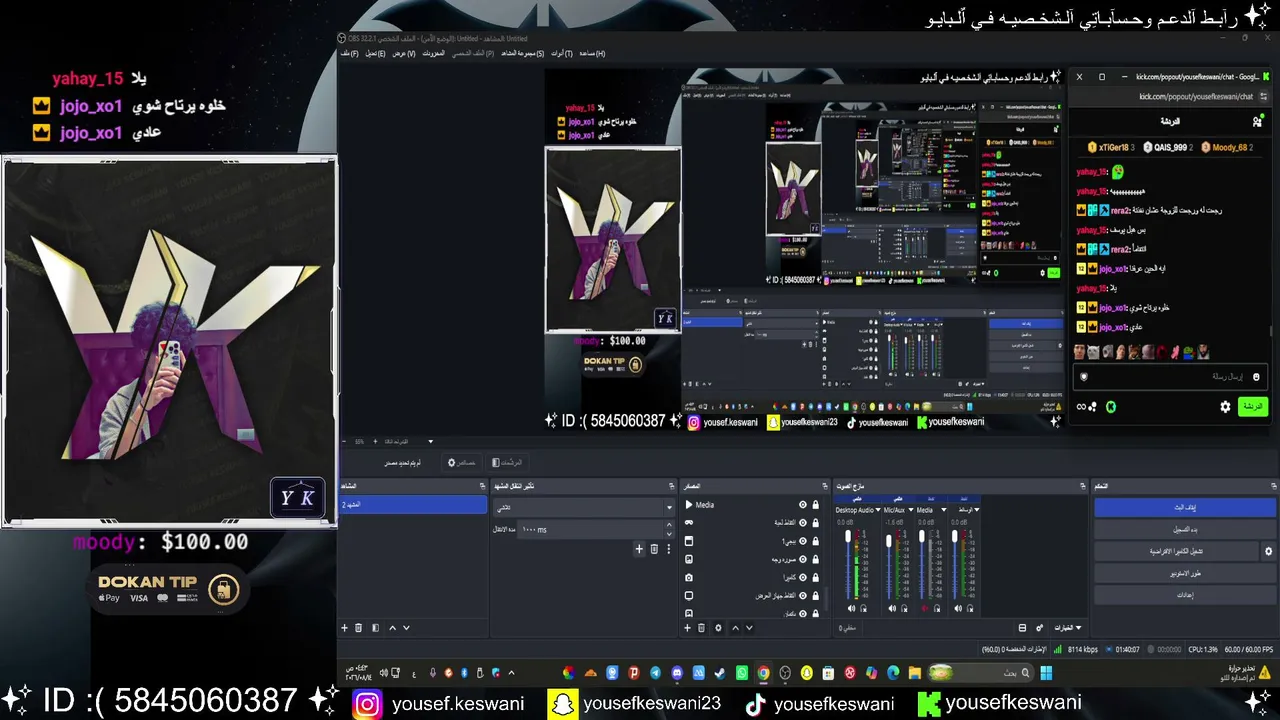Viewport: 1280px width, 720px height.
Task: Click stop streaming button إيقاف البث
Action: [x=1185, y=508]
